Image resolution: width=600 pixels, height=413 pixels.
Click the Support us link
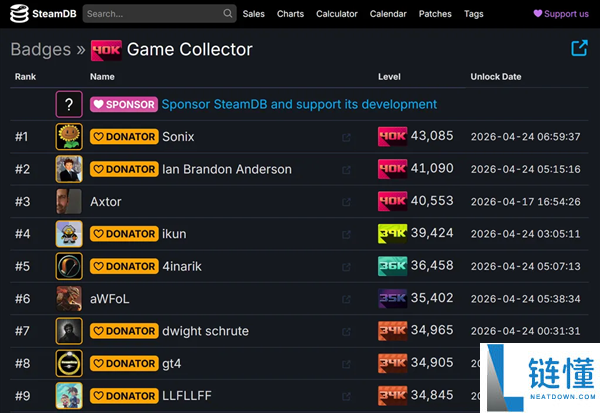coord(561,14)
